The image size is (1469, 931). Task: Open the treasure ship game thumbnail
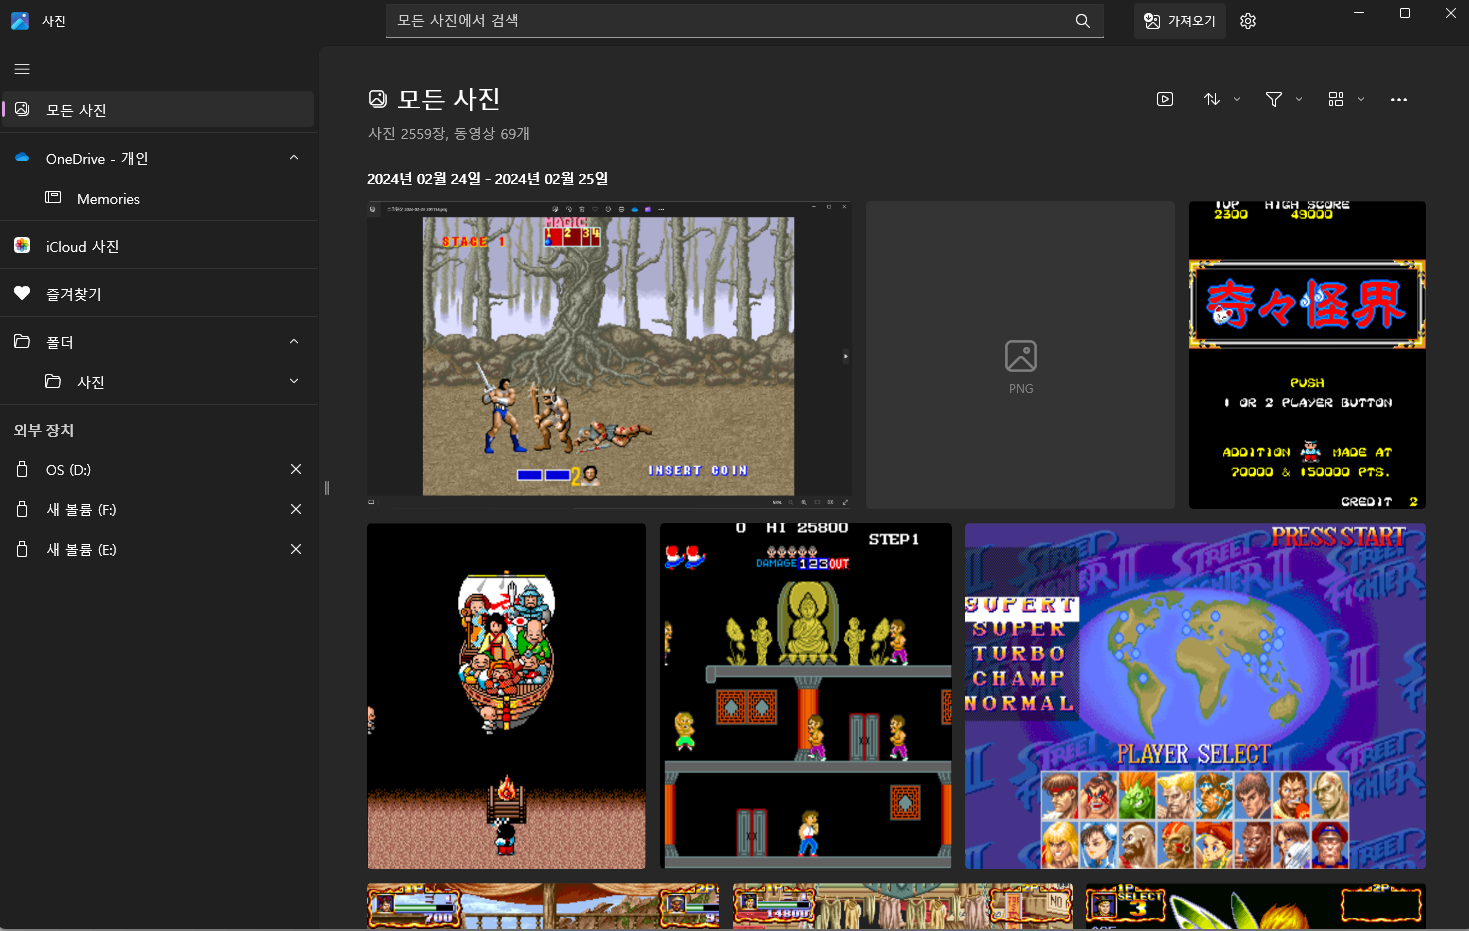[506, 696]
